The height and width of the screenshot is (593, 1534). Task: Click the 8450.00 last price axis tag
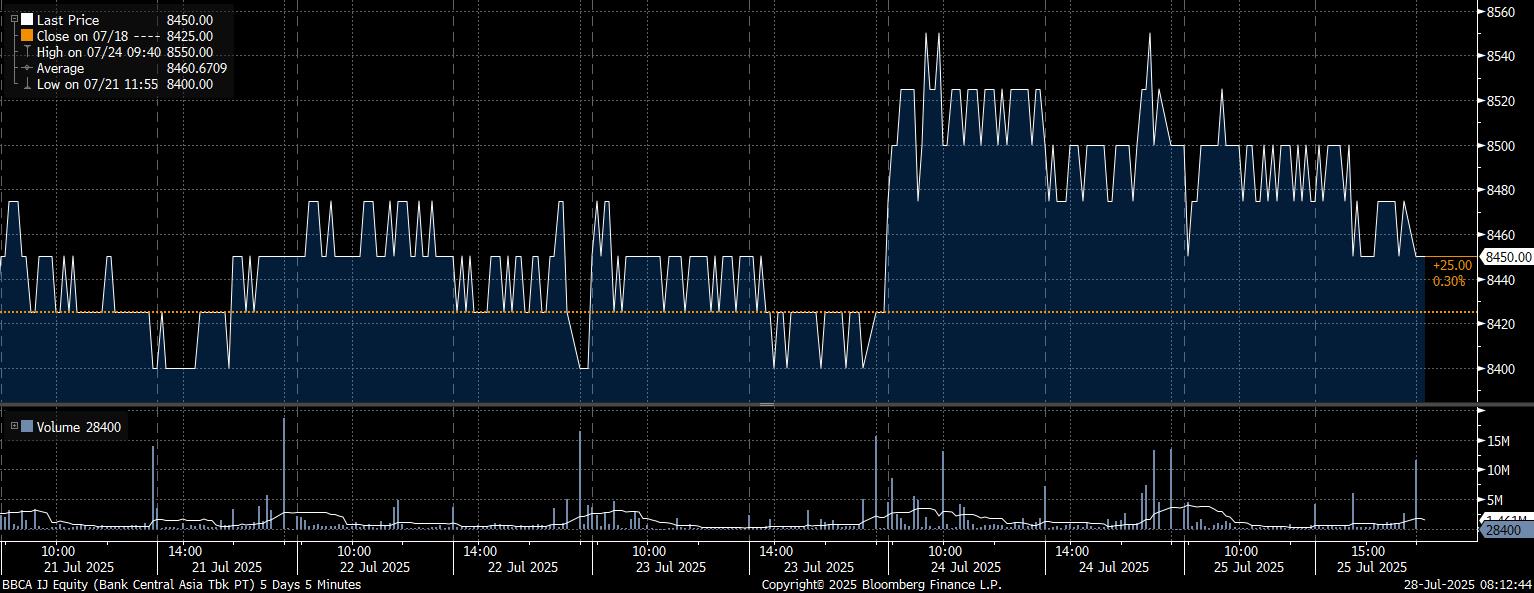[x=1507, y=257]
